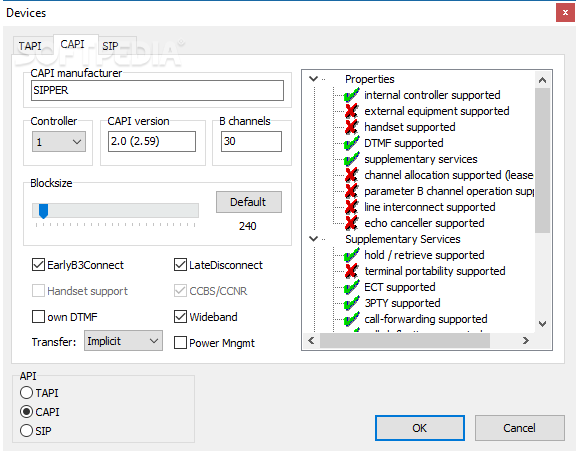Viewport: 576px width, 451px height.
Task: Toggle the EarlyB3Connect checkbox
Action: (38, 265)
